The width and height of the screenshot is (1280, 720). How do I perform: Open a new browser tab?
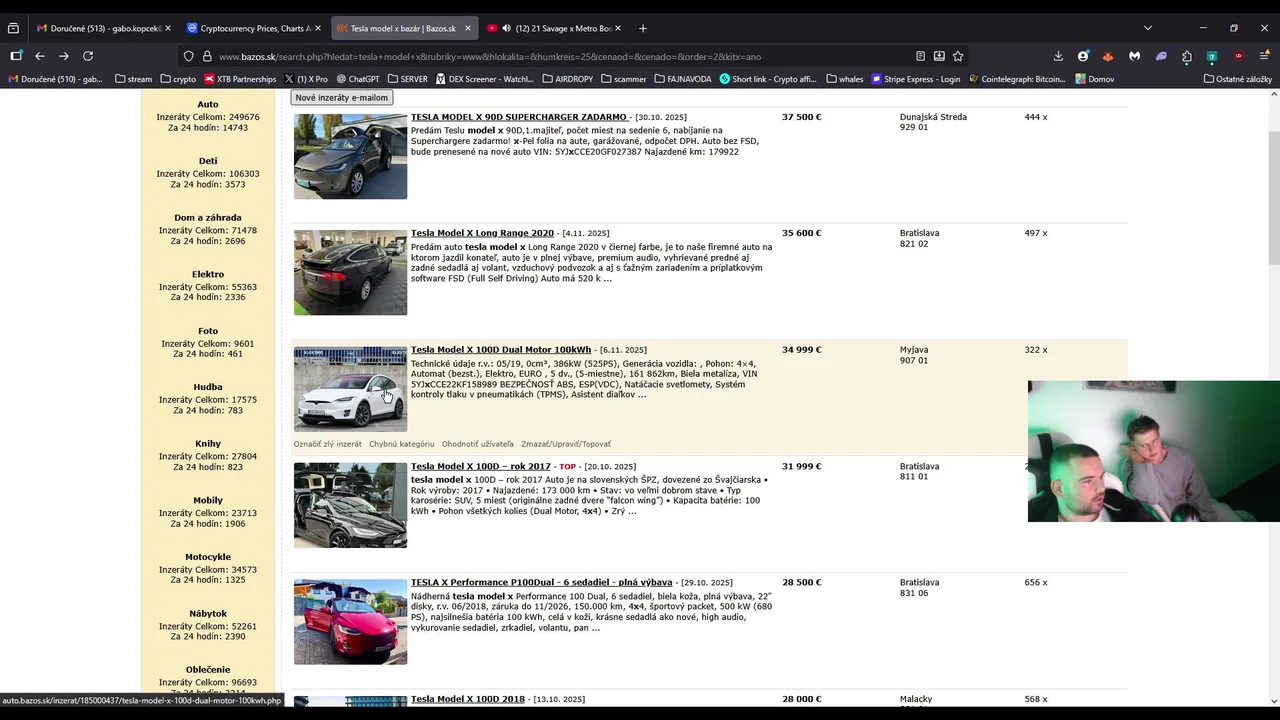(x=643, y=28)
